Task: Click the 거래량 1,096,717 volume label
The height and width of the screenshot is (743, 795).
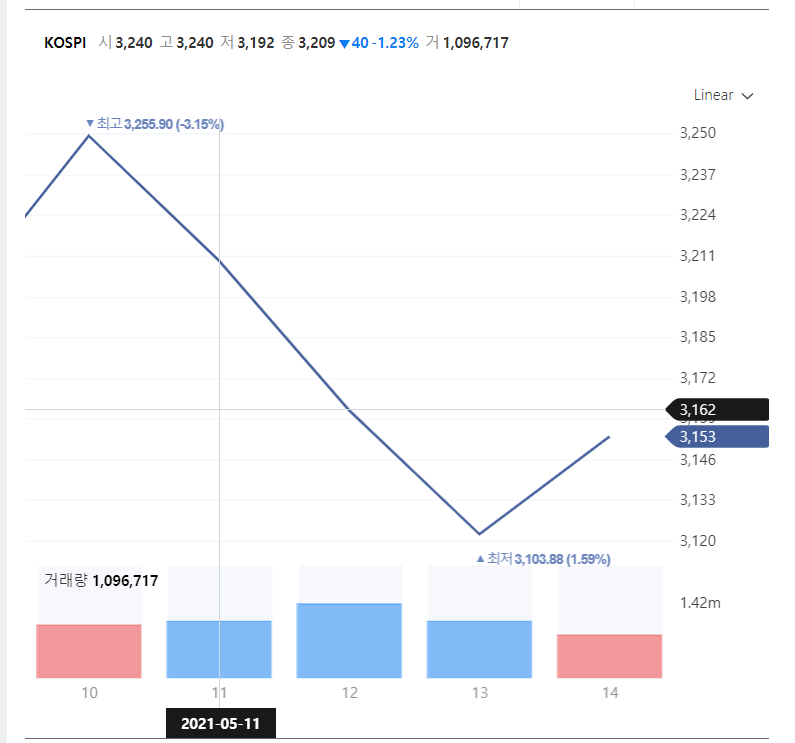Action: click(101, 580)
